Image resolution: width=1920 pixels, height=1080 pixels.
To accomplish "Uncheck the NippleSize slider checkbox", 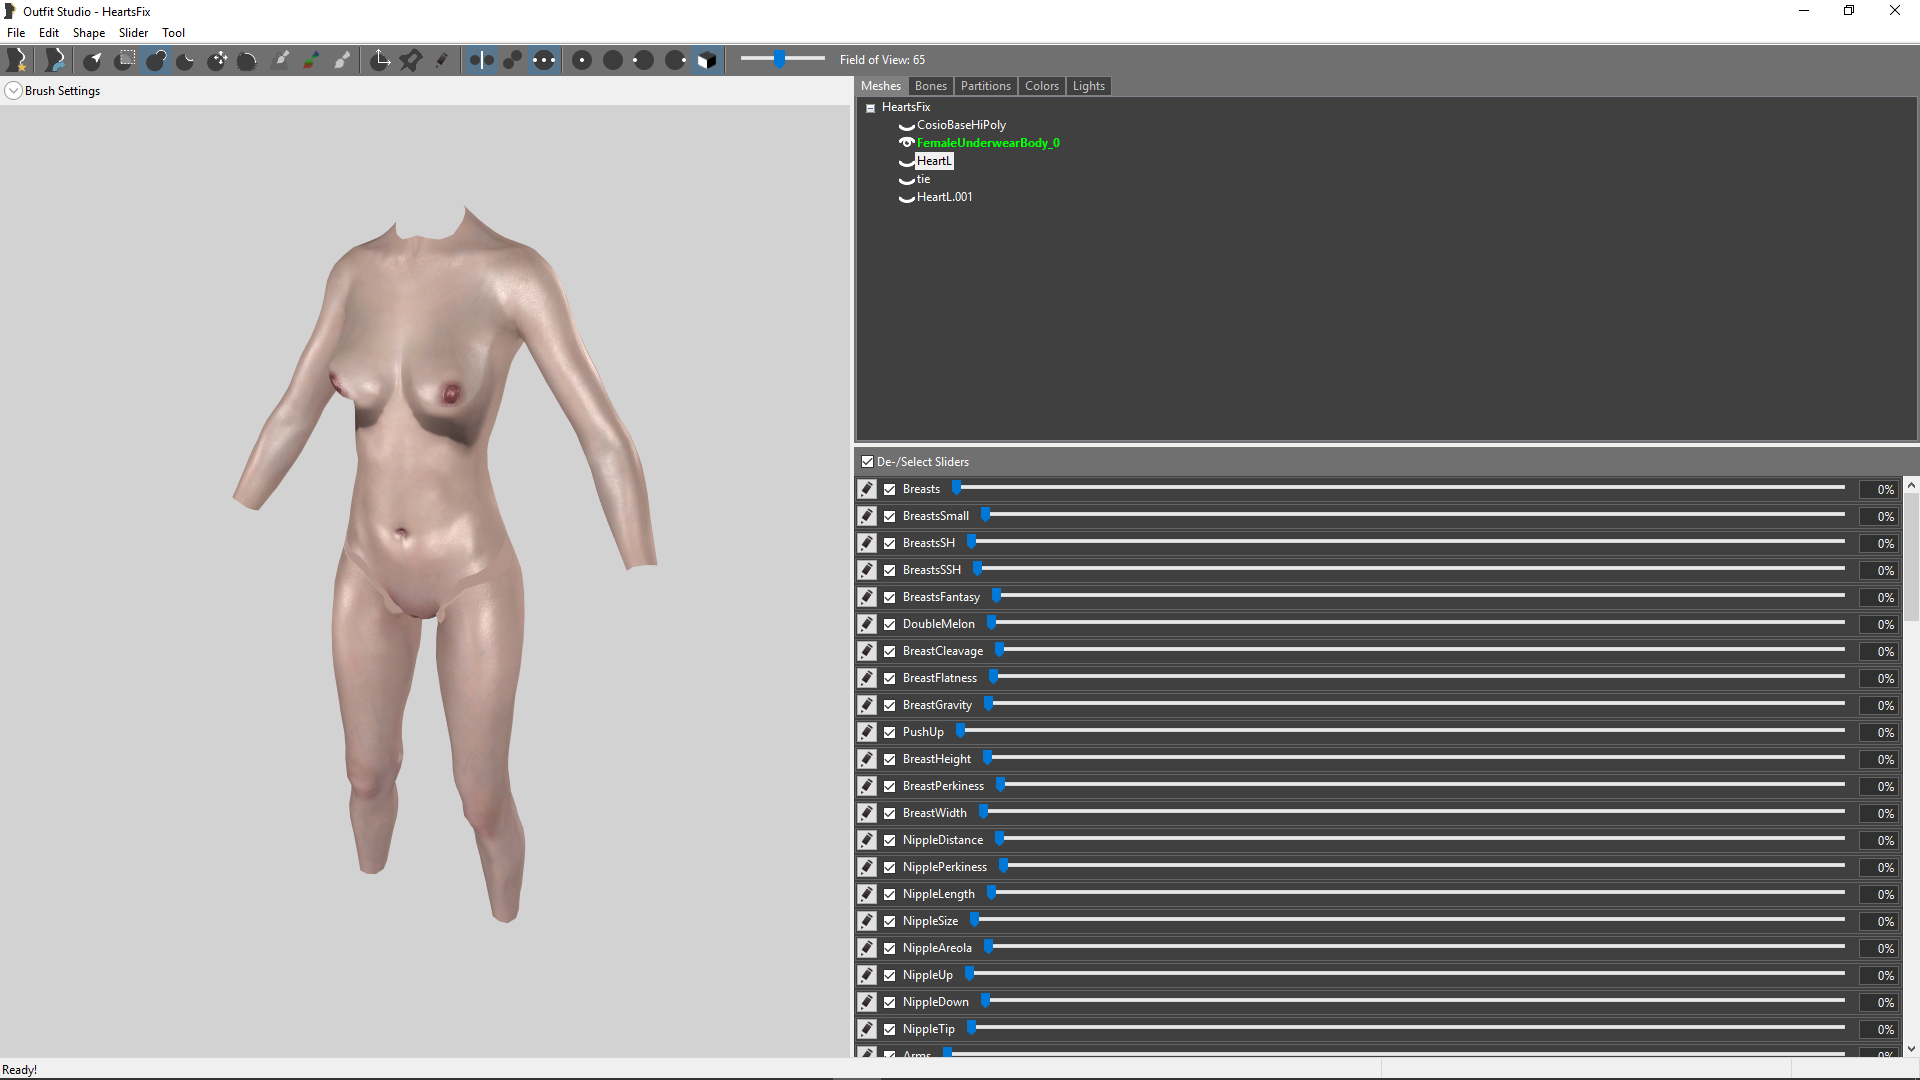I will click(x=889, y=922).
